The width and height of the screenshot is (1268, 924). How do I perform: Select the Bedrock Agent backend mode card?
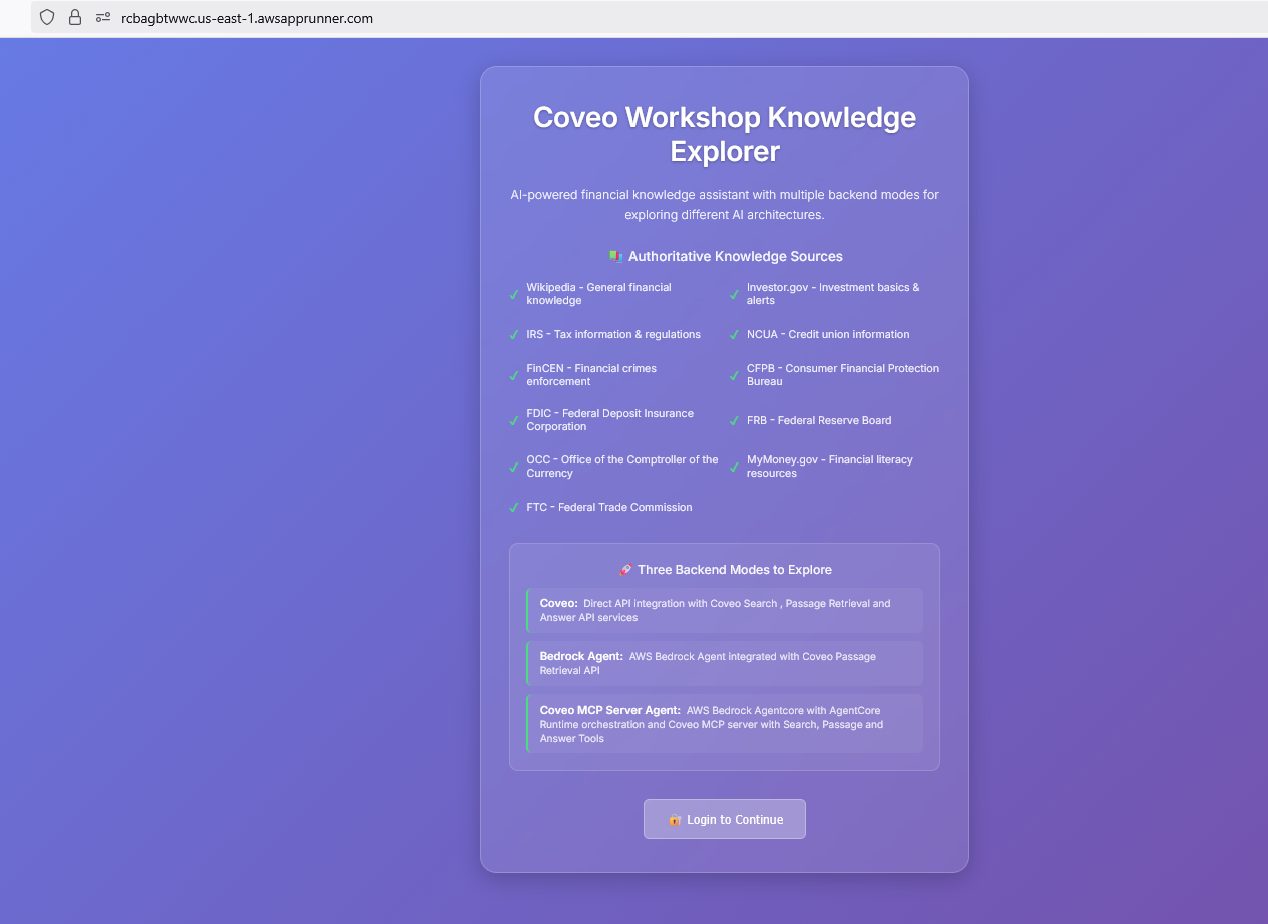pos(724,663)
